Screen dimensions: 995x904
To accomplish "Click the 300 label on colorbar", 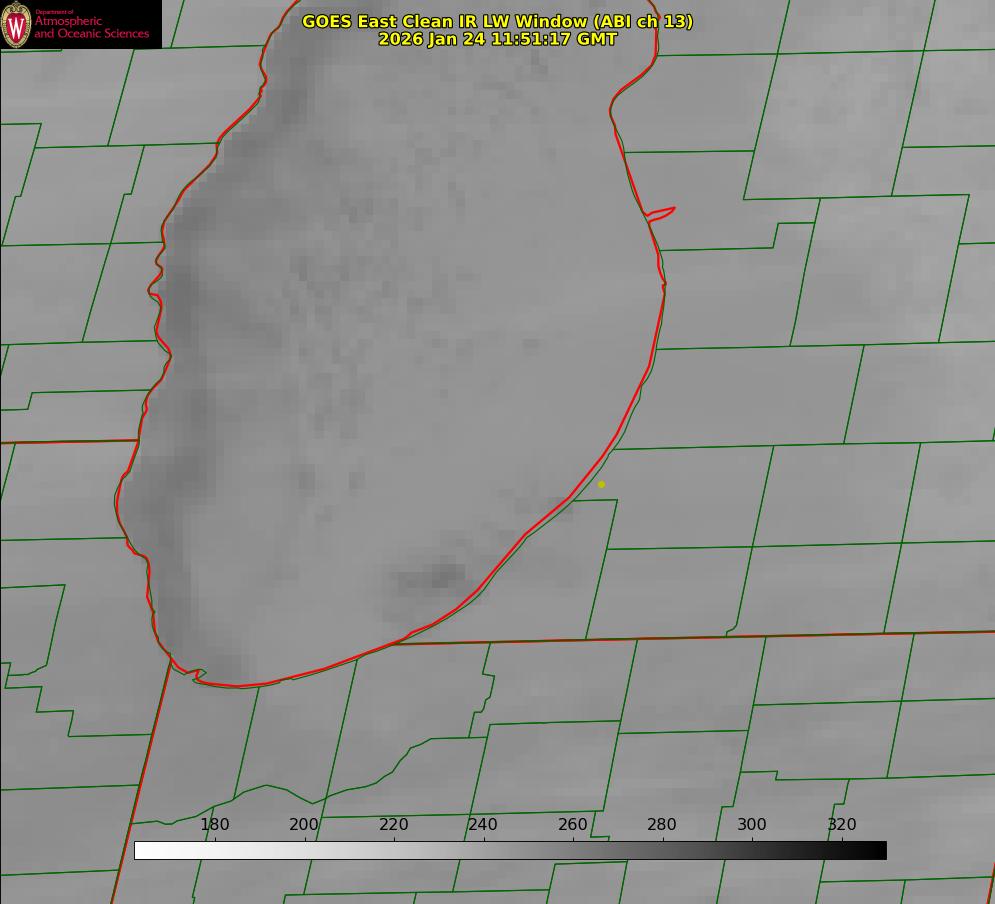I will [x=752, y=824].
